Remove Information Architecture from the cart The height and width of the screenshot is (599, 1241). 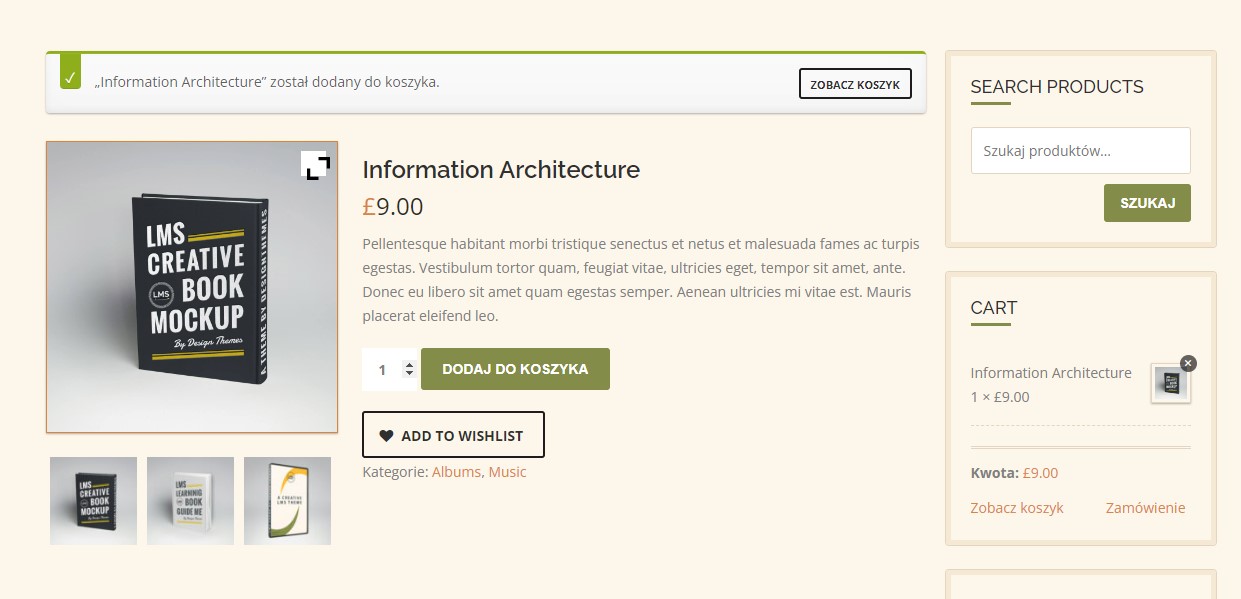1188,363
